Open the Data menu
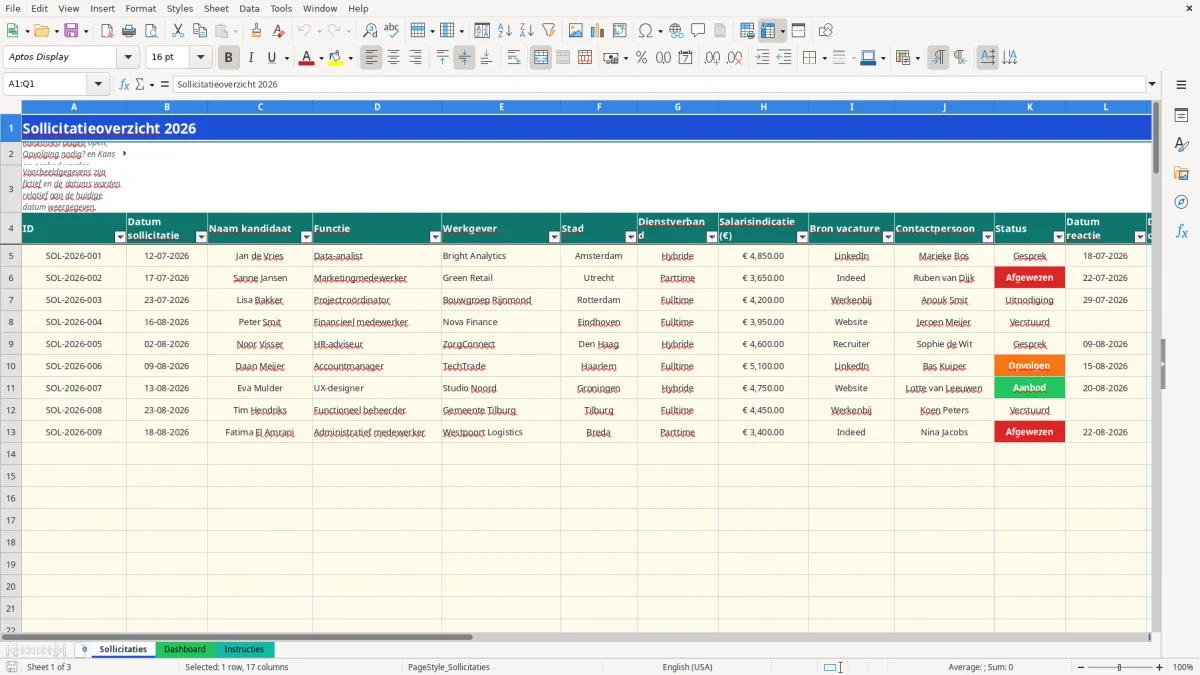The height and width of the screenshot is (675, 1200). tap(250, 8)
